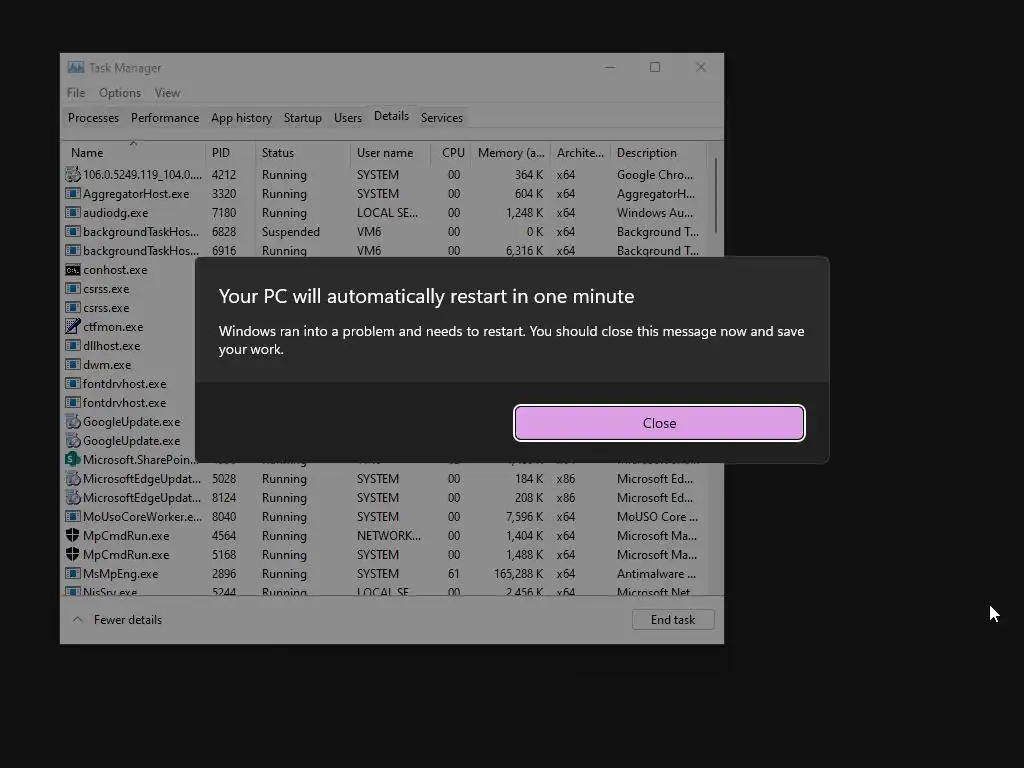Close the Task Manager window
Viewport: 1024px width, 768px height.
(x=701, y=67)
